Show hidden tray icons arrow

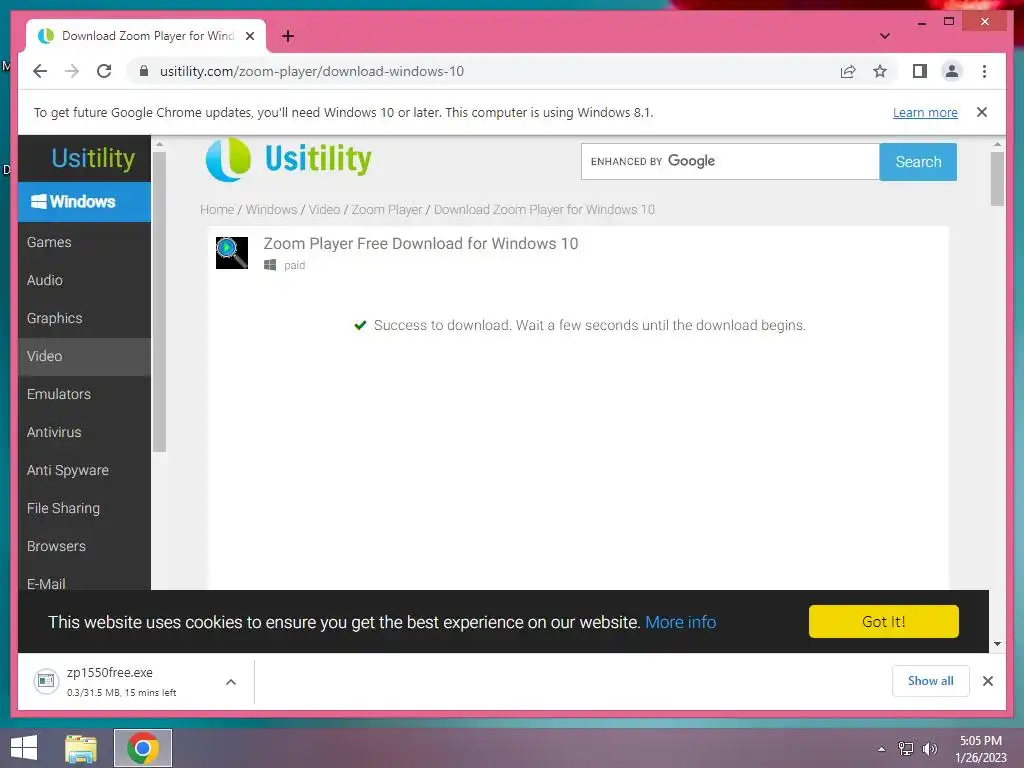[x=881, y=749]
